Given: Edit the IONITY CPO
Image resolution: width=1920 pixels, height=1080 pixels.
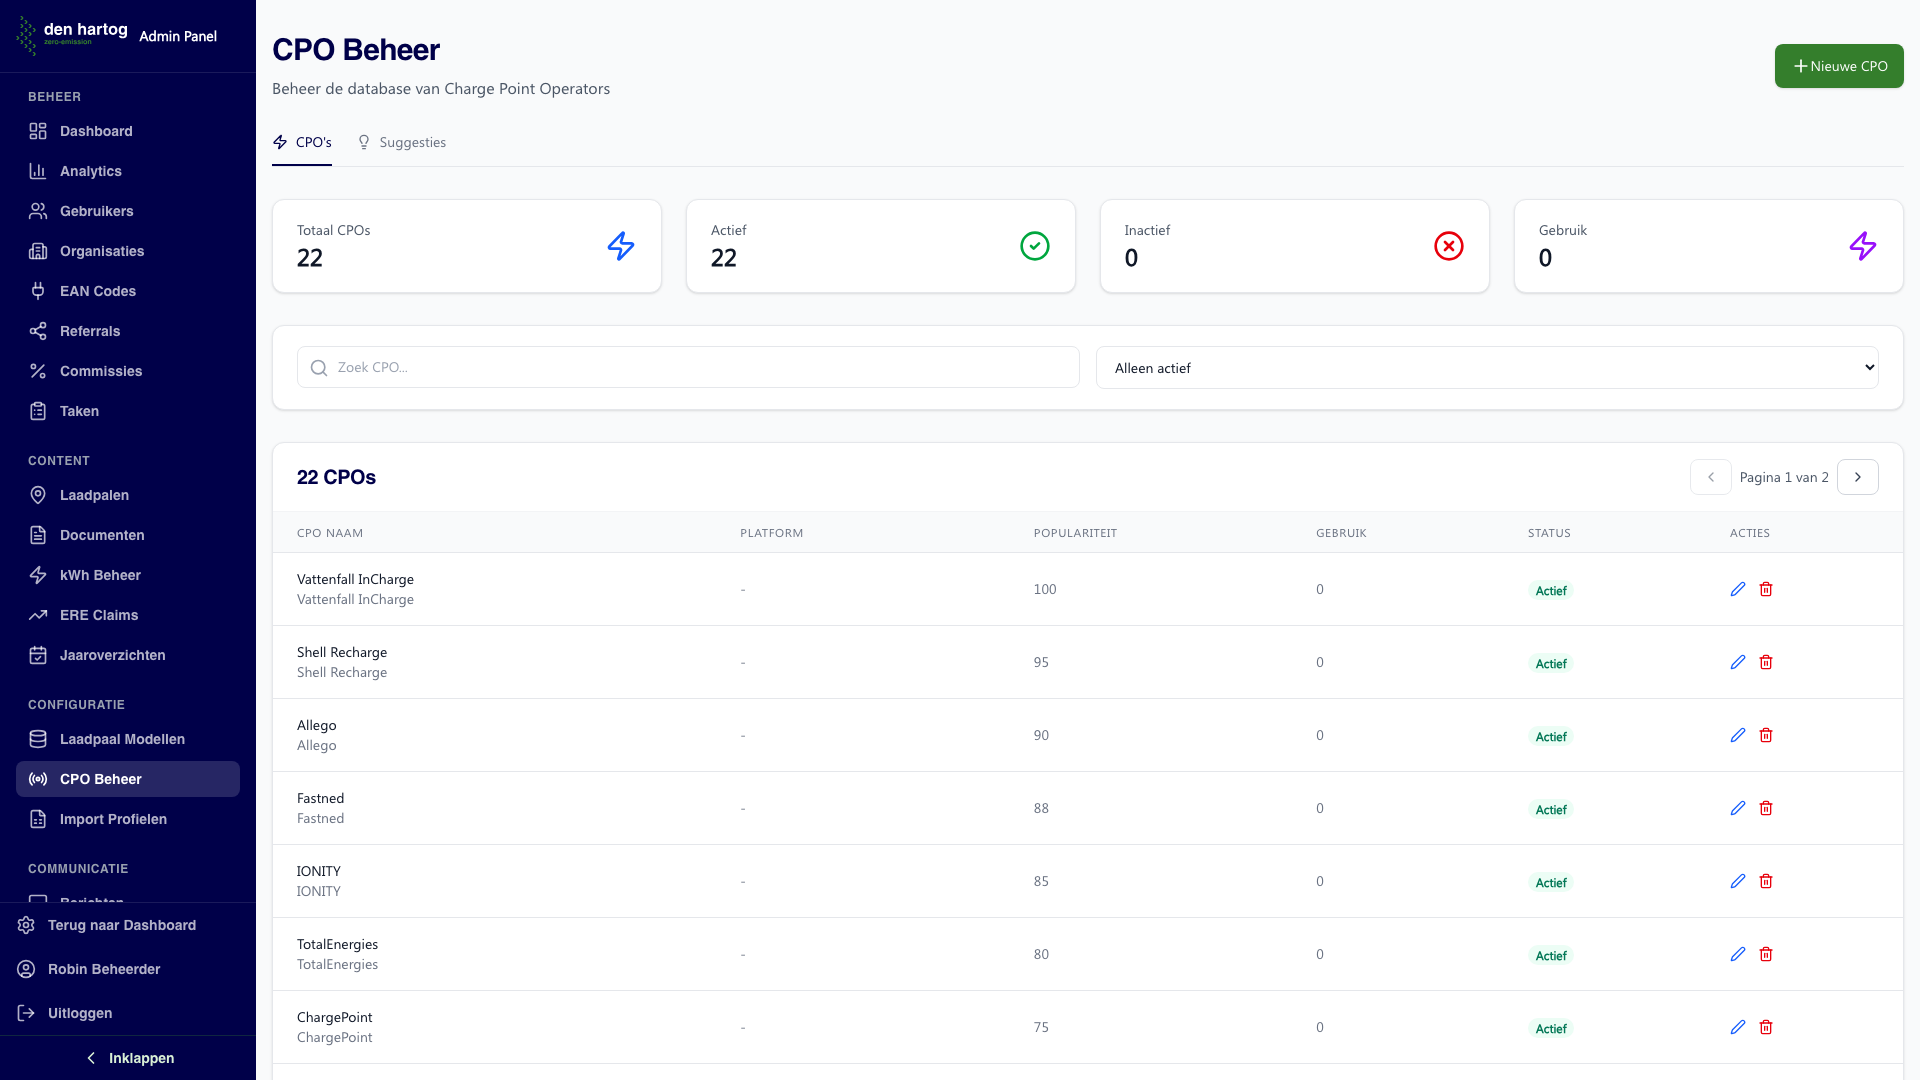Looking at the screenshot, I should point(1738,881).
